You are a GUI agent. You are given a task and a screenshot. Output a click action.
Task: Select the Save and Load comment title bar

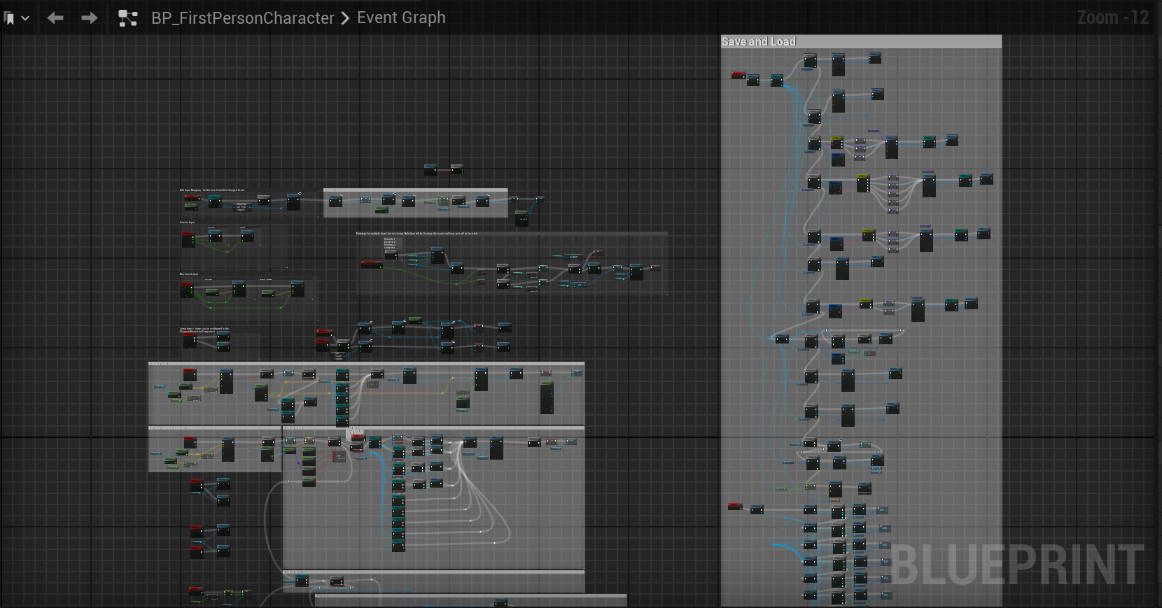click(860, 42)
